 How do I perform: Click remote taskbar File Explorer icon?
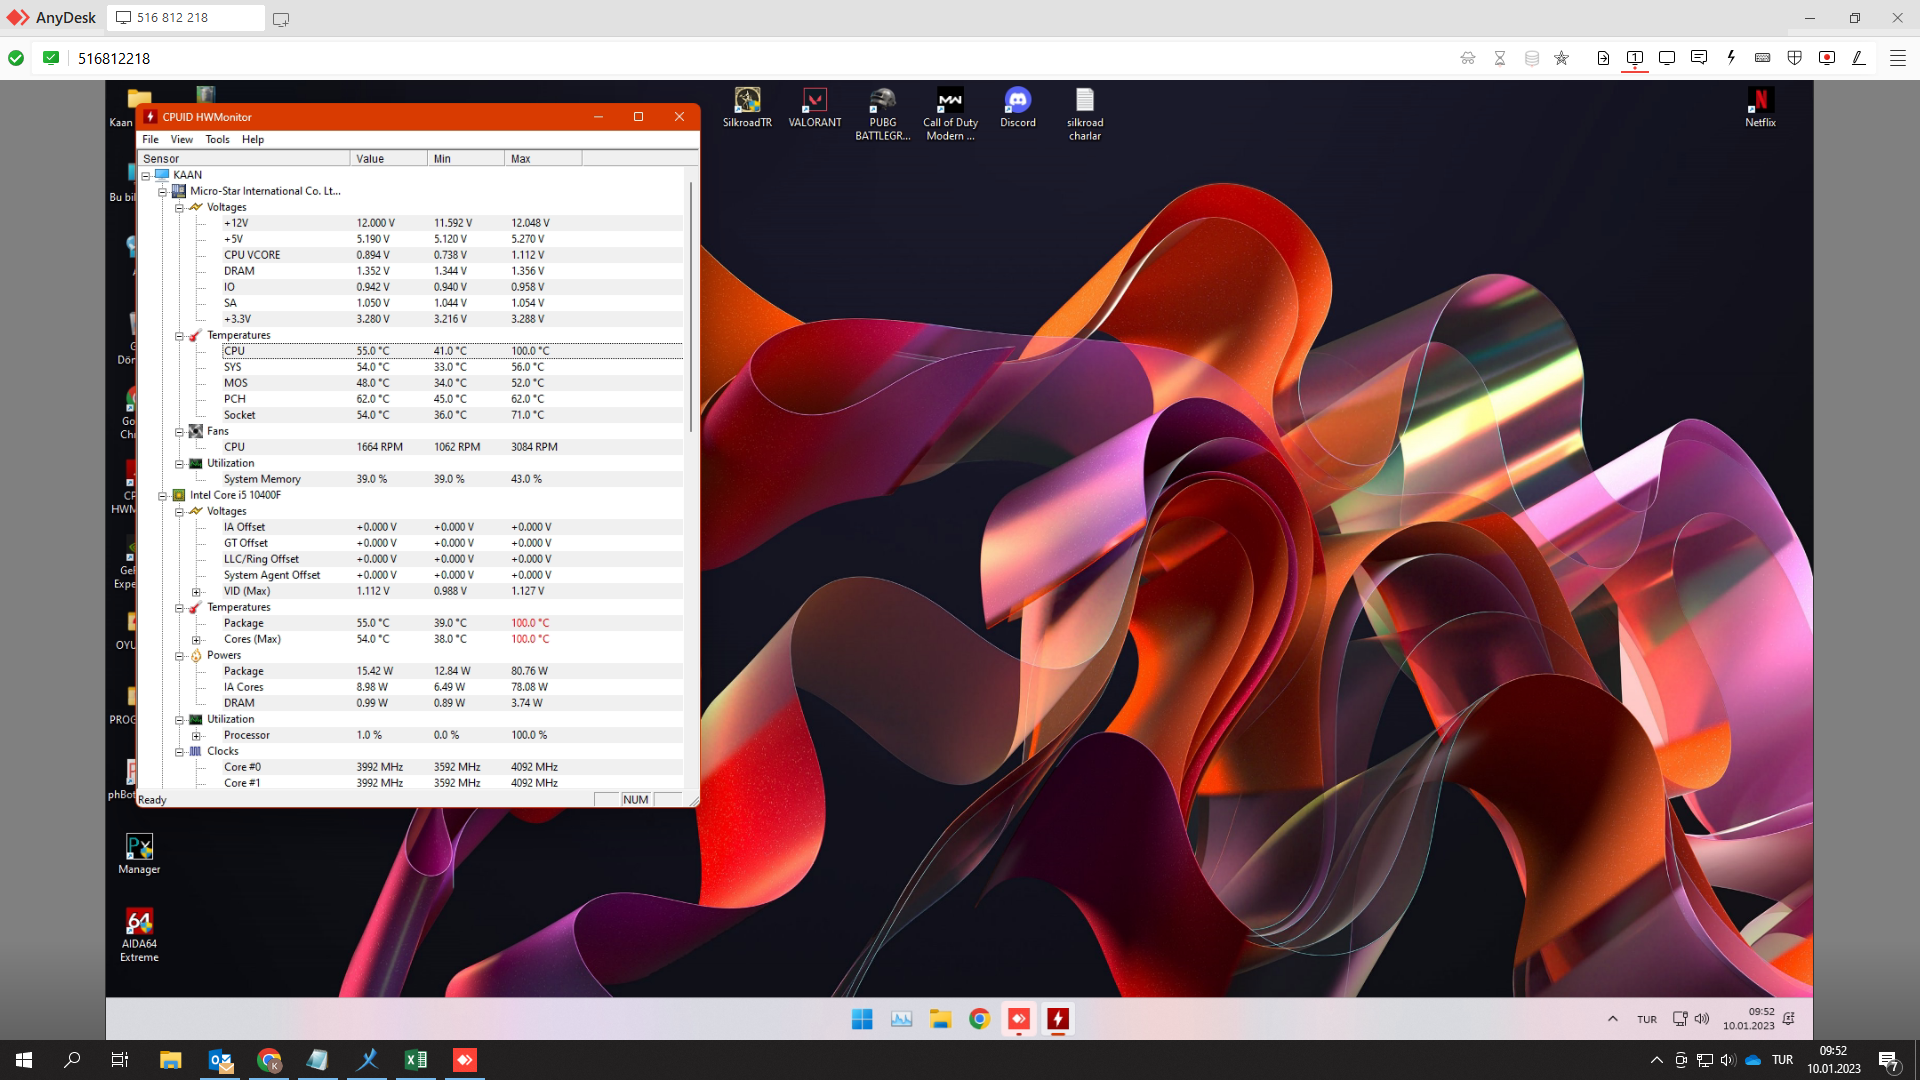940,1019
